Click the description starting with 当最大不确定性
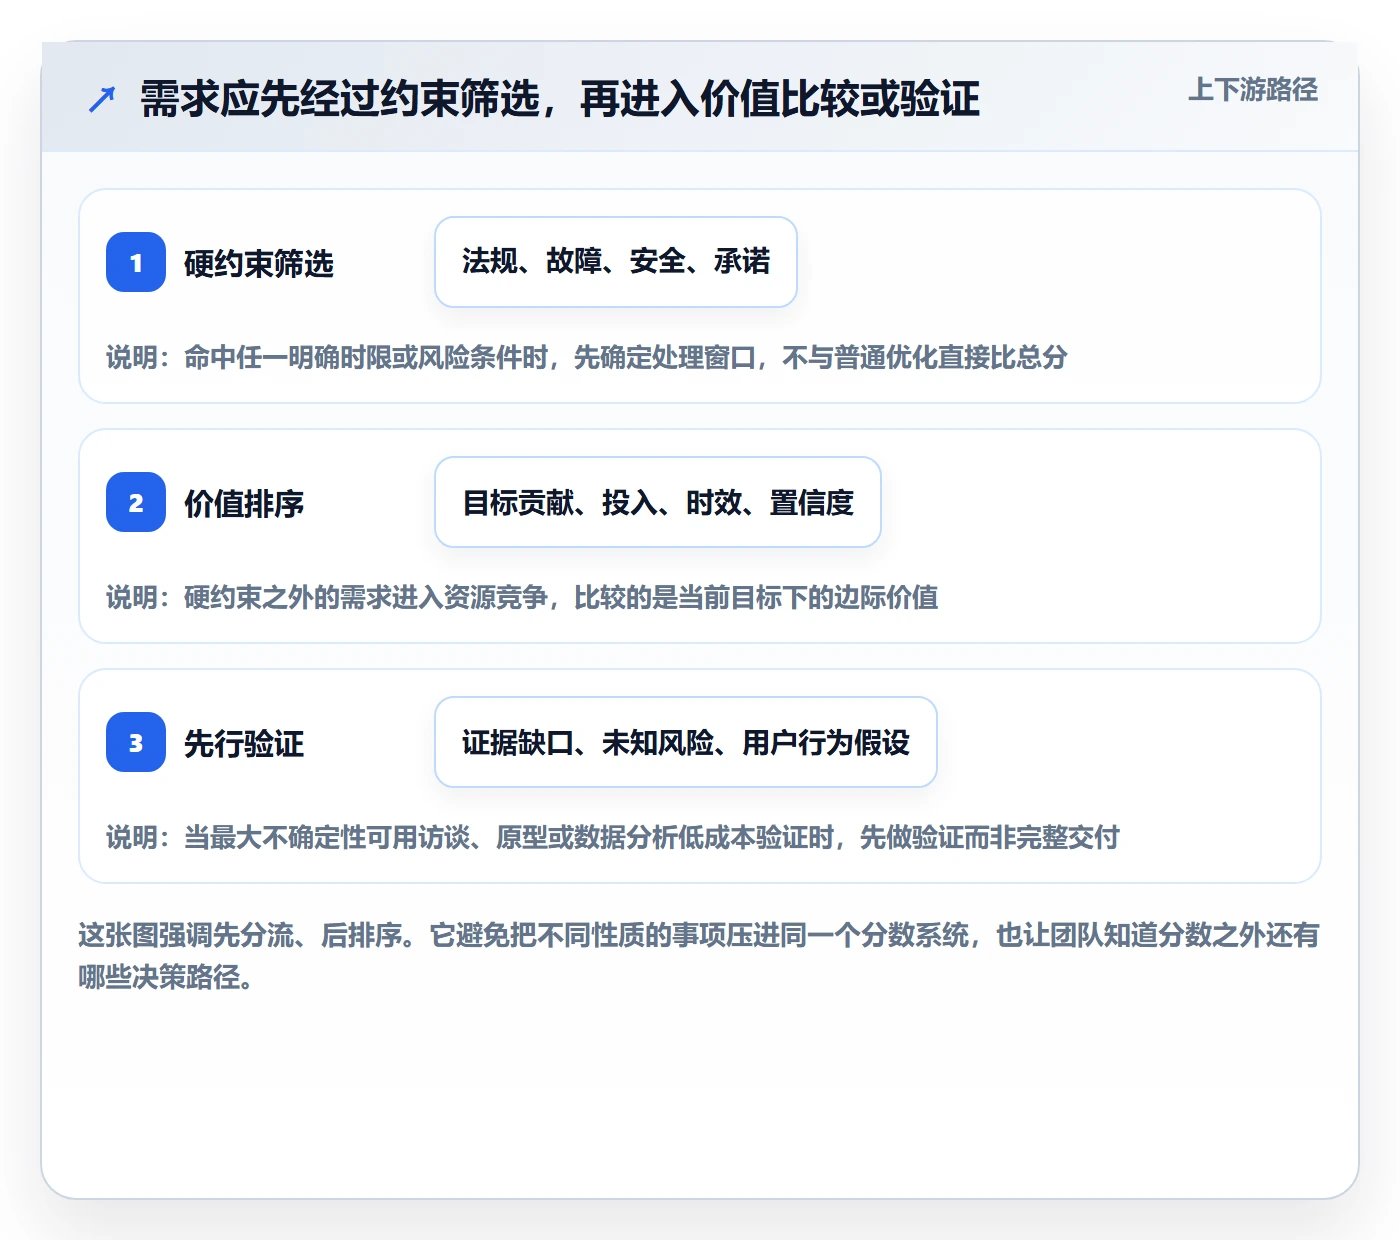 (613, 837)
